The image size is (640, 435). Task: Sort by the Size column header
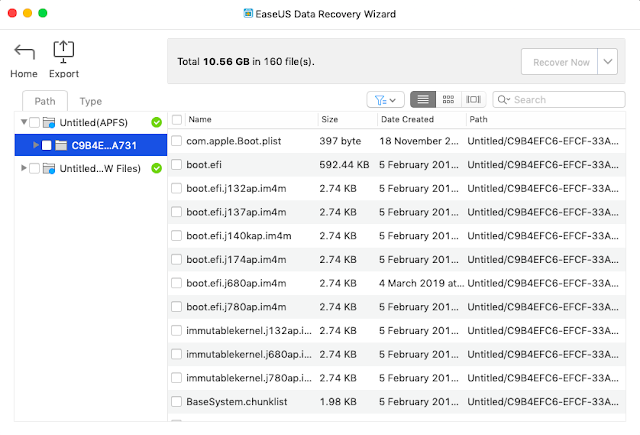329,120
